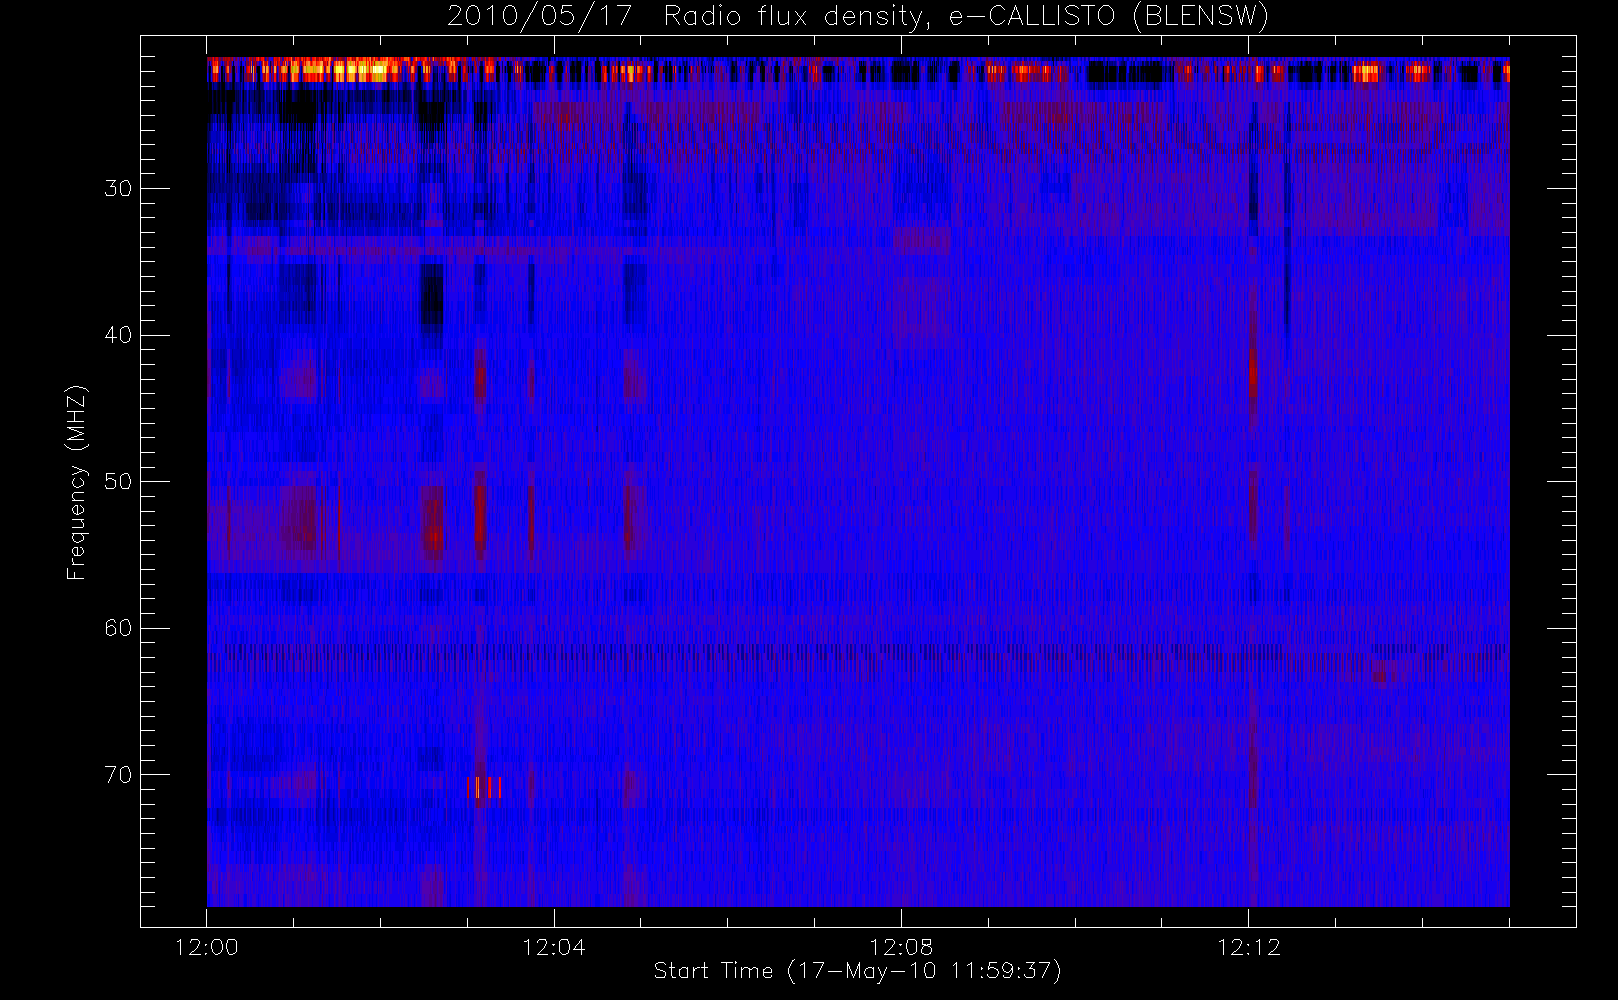Click the 12:08 time tick label
This screenshot has width=1618, height=1000.
click(900, 947)
